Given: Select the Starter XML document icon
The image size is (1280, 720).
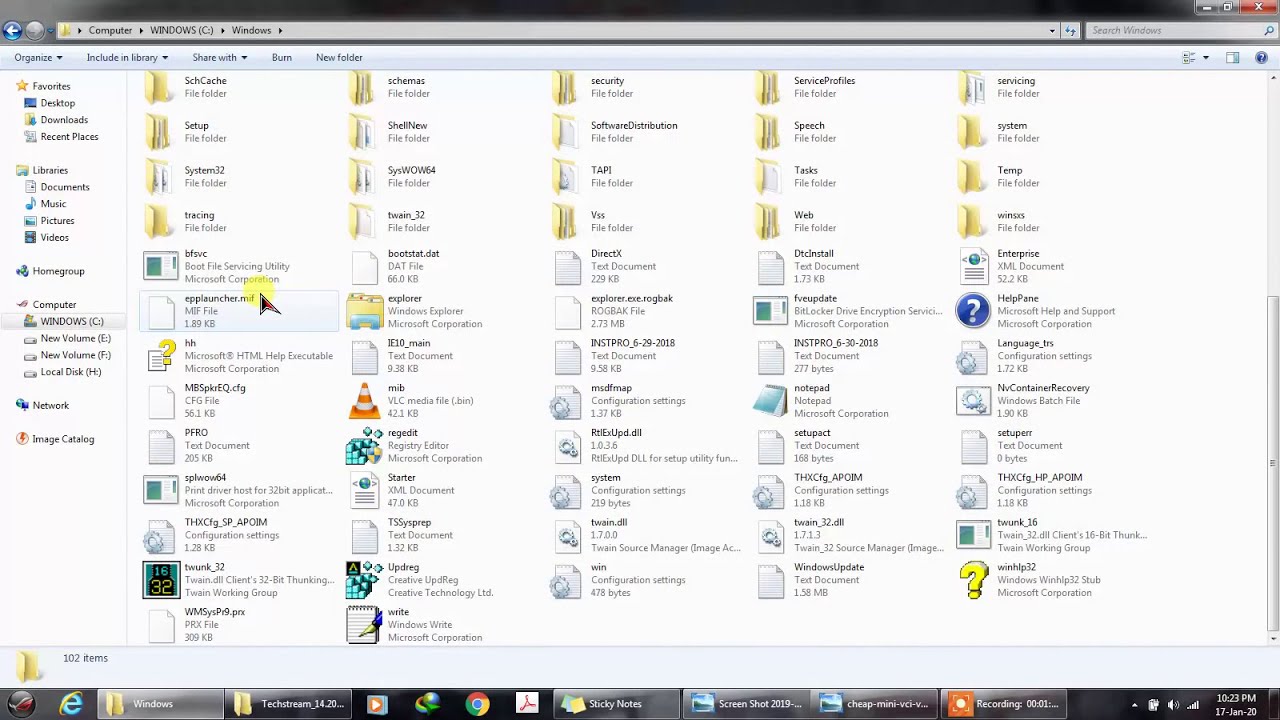Looking at the screenshot, I should click(364, 491).
